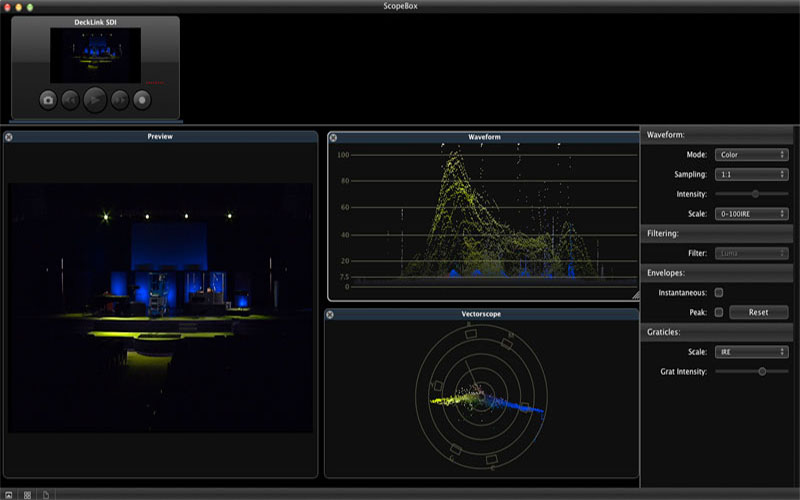Step backward with the rewind button
This screenshot has width=800, height=500.
pos(70,100)
